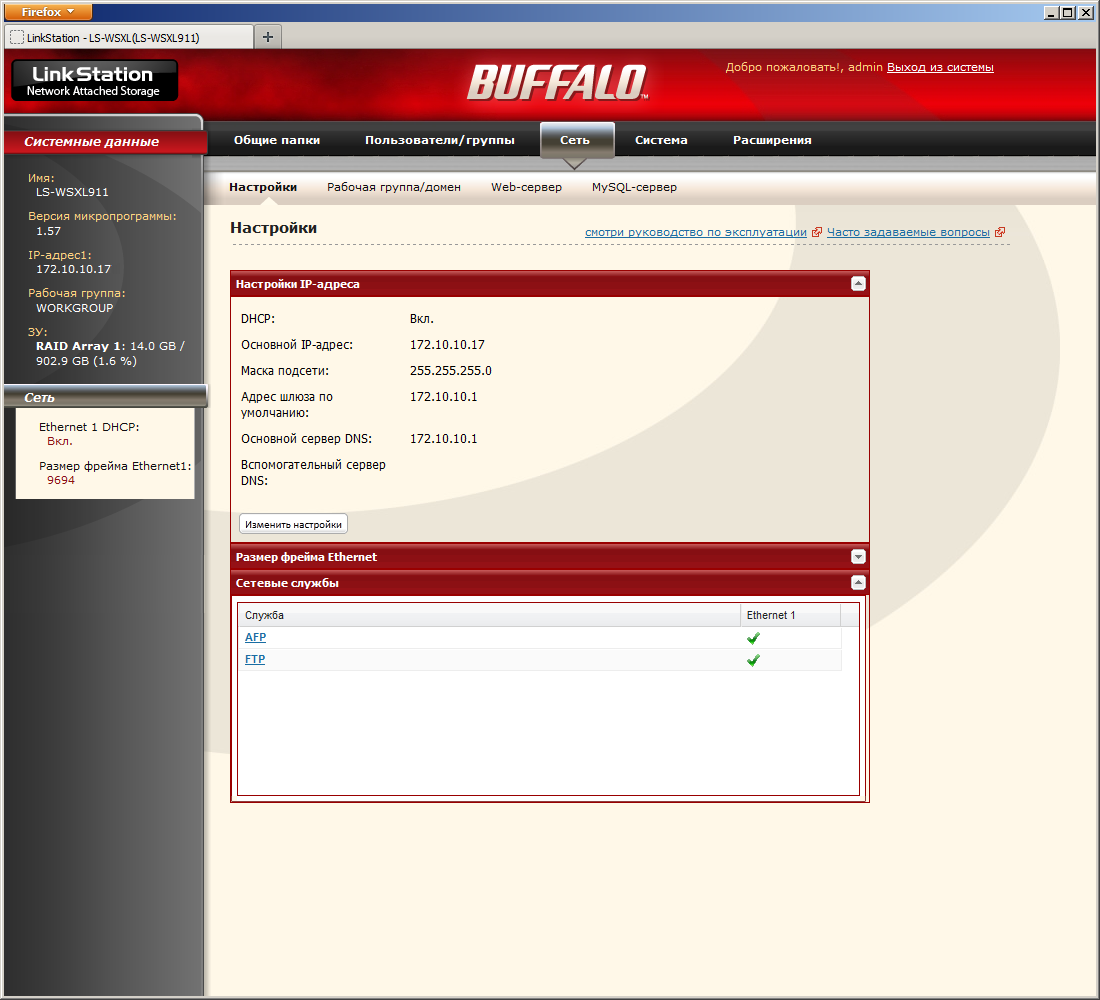The width and height of the screenshot is (1100, 1000).
Task: Click the Выход из системы logout link
Action: (x=940, y=67)
